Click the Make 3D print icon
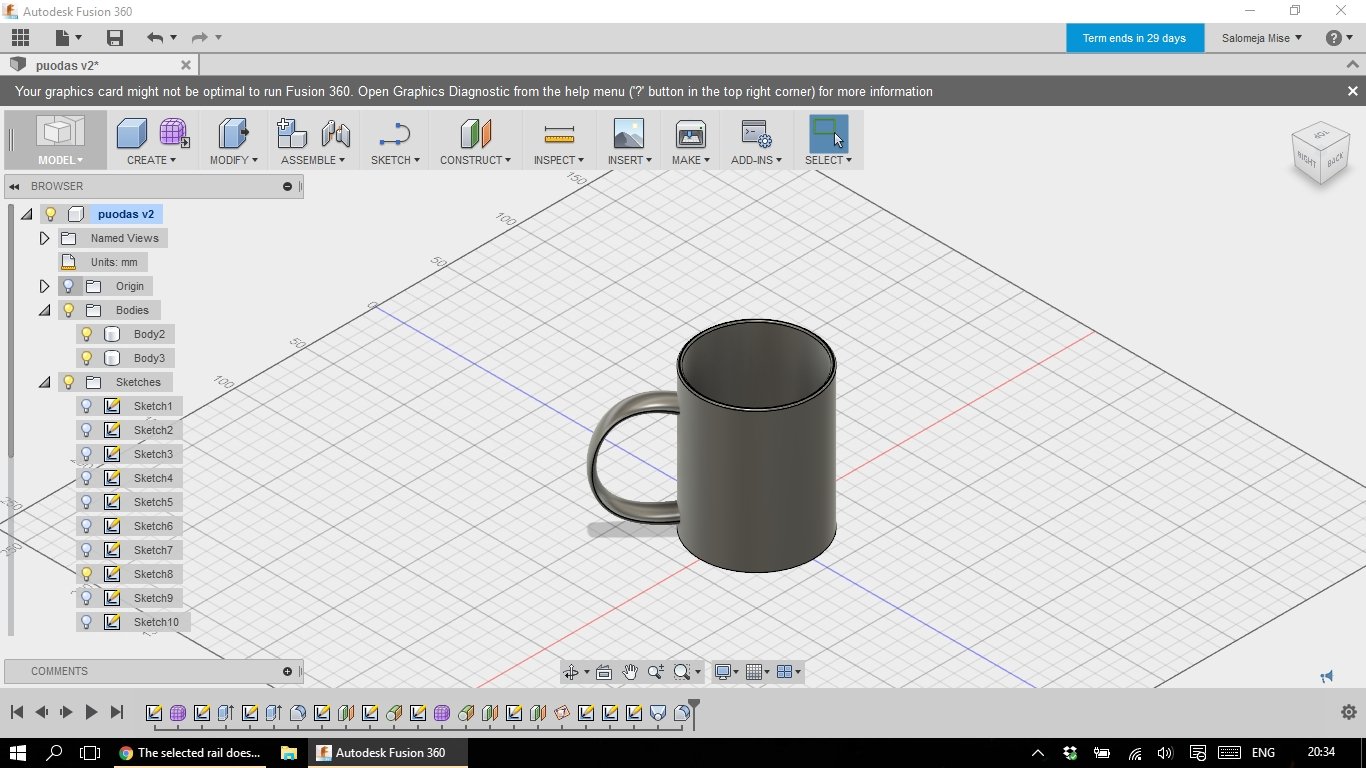The width and height of the screenshot is (1366, 768). coord(691,133)
